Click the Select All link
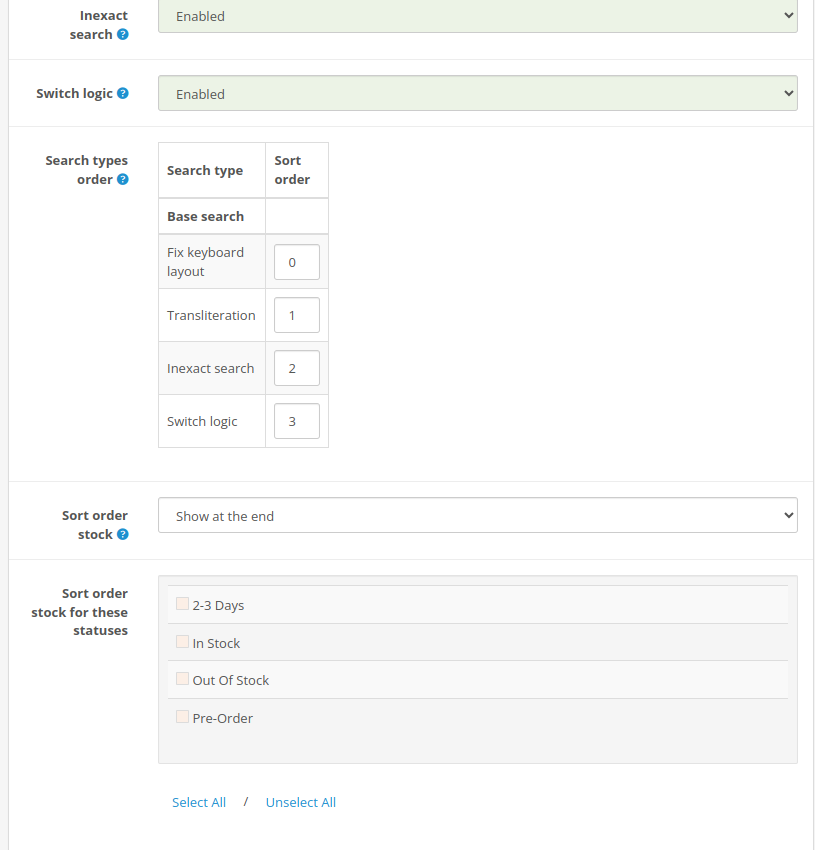The image size is (815, 850). pos(199,802)
